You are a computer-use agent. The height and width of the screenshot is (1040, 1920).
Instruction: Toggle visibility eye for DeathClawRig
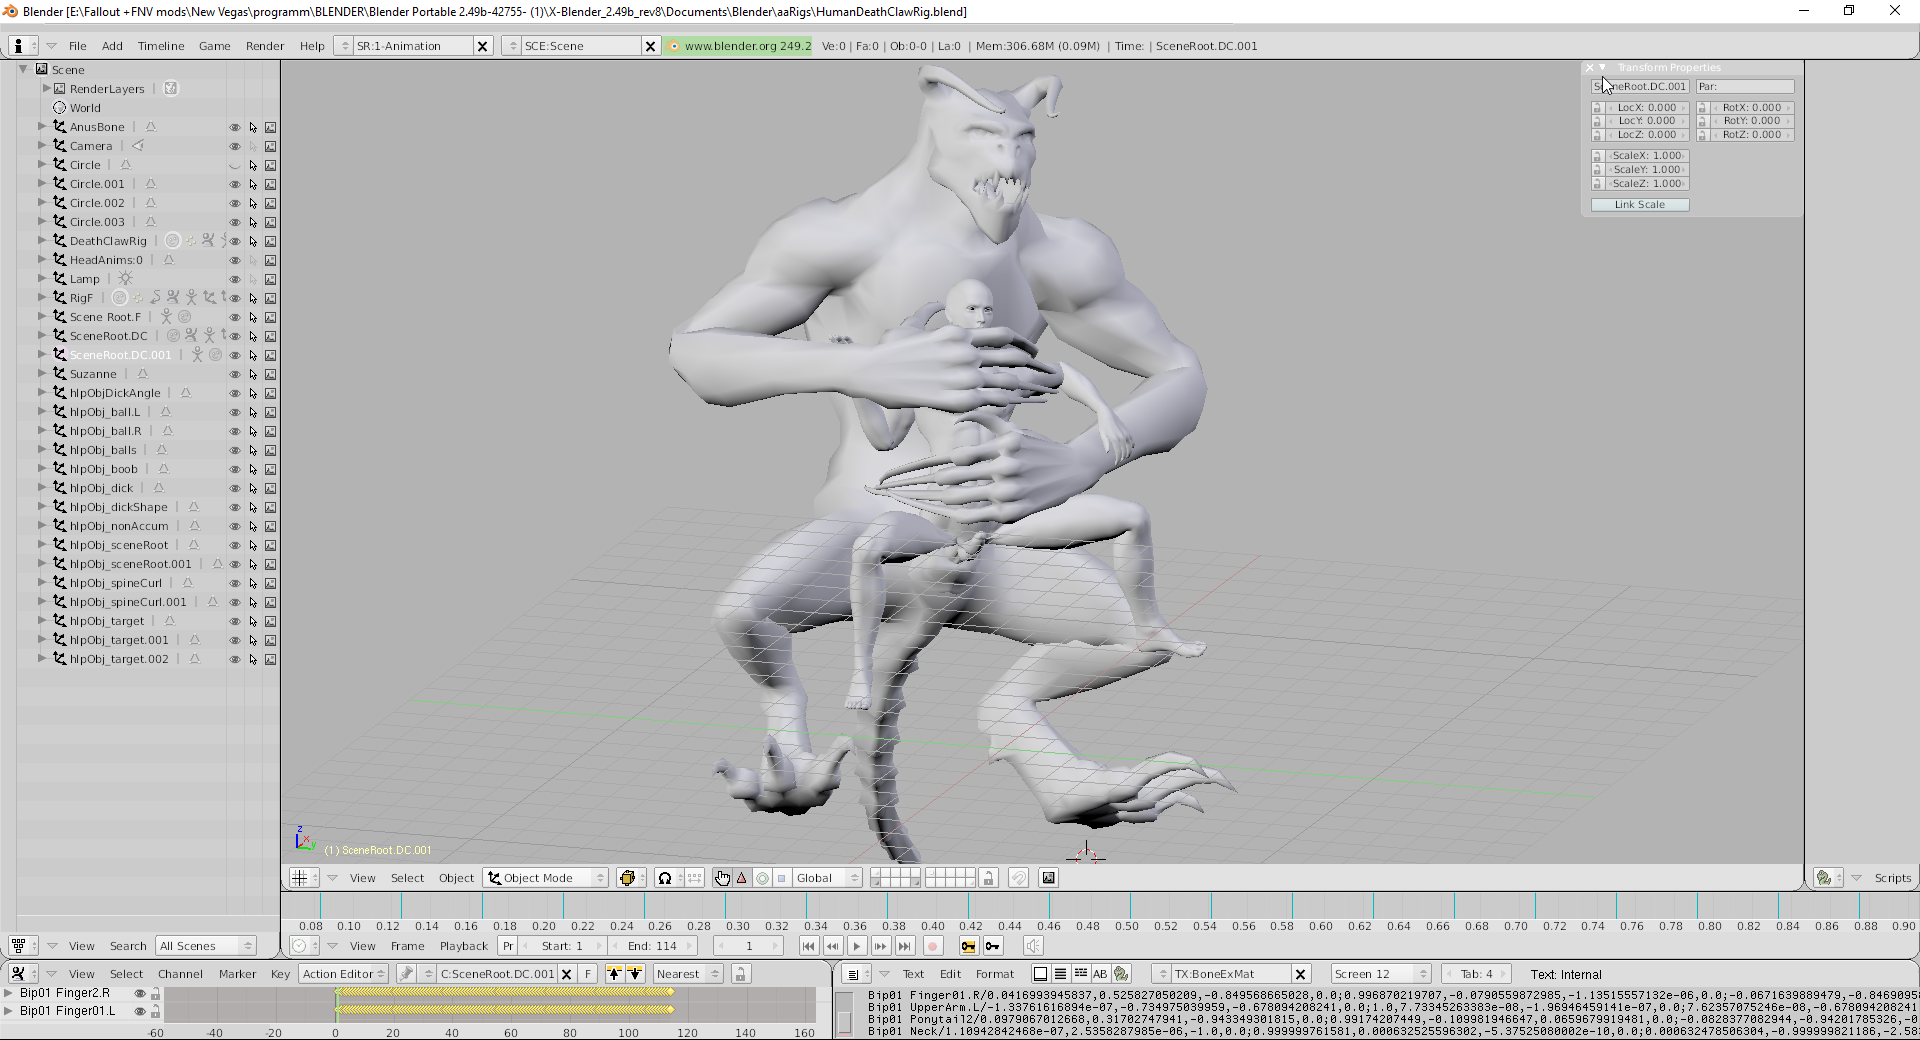pos(235,241)
